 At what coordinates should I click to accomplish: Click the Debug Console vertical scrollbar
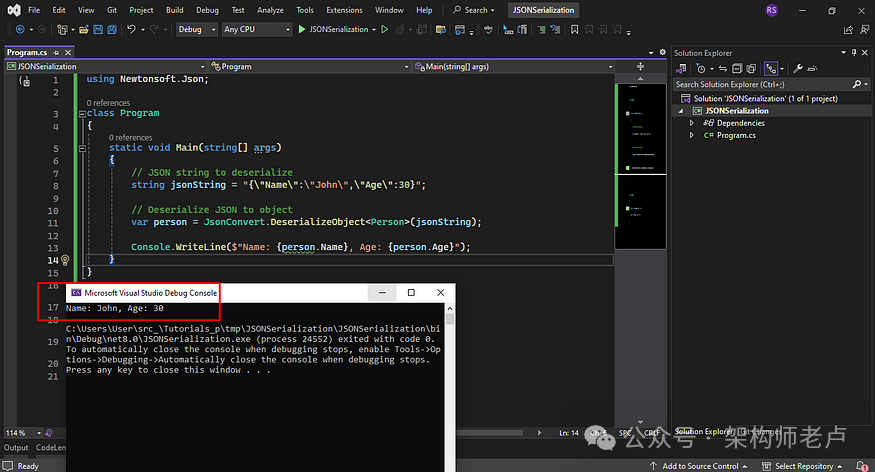tap(450, 385)
